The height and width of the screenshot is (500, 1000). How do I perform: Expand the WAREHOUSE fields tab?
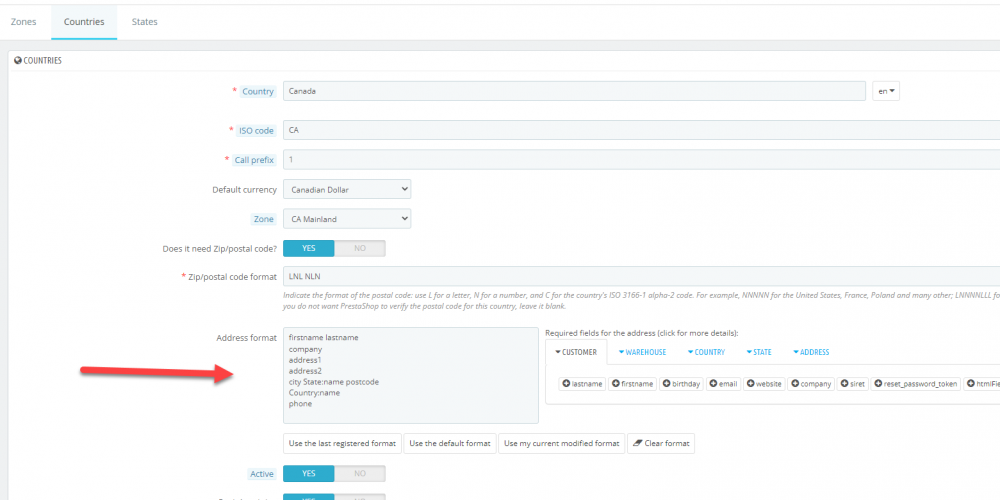coord(642,352)
